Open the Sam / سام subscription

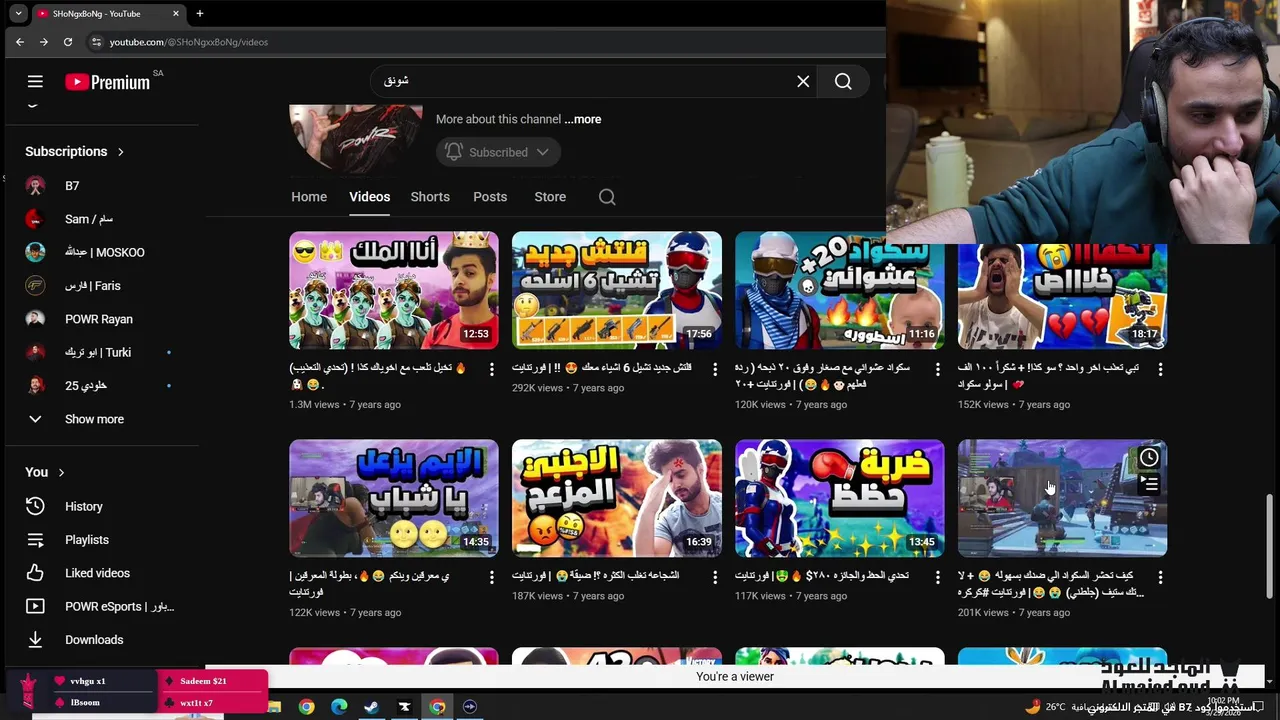coord(89,219)
